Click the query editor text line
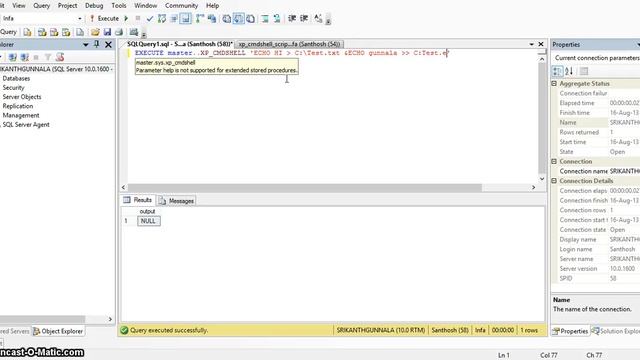Image resolution: width=640 pixels, height=360 pixels. coord(292,53)
